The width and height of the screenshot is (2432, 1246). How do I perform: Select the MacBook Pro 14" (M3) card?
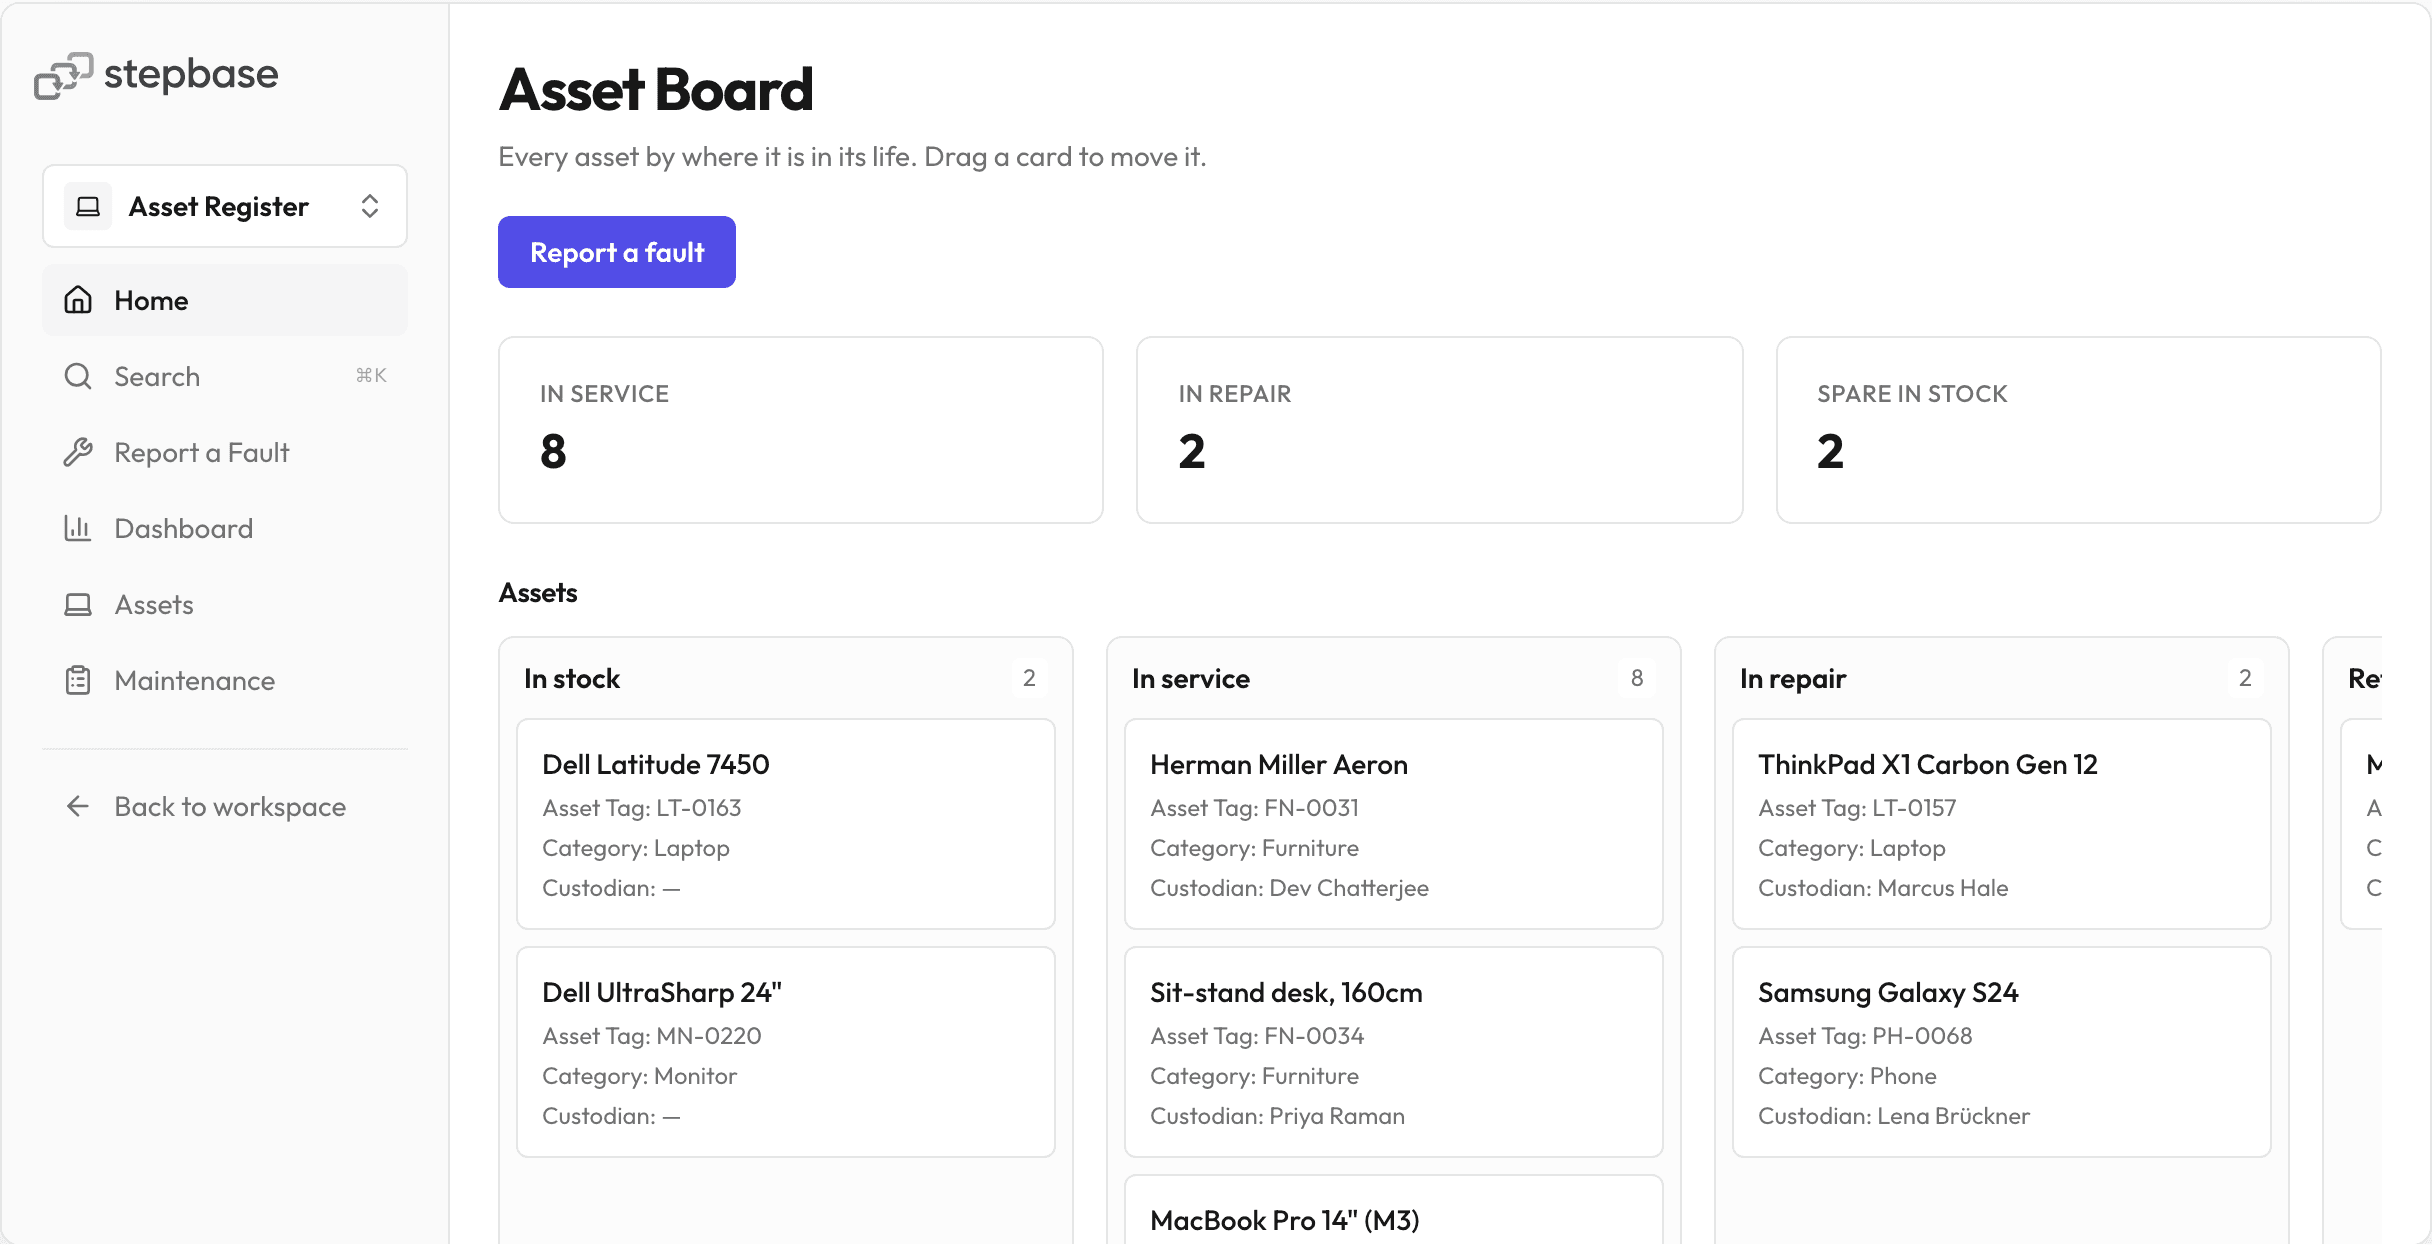(x=1394, y=1211)
